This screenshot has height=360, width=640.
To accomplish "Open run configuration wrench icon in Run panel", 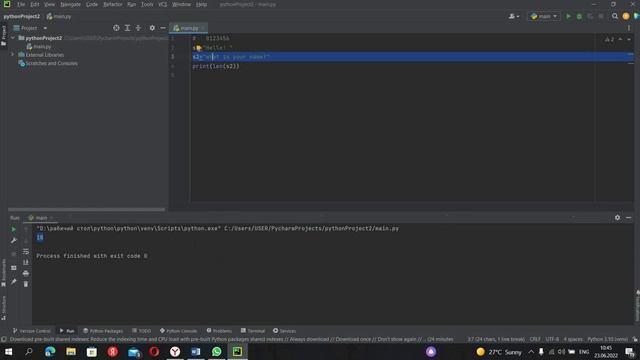I will pos(13,240).
